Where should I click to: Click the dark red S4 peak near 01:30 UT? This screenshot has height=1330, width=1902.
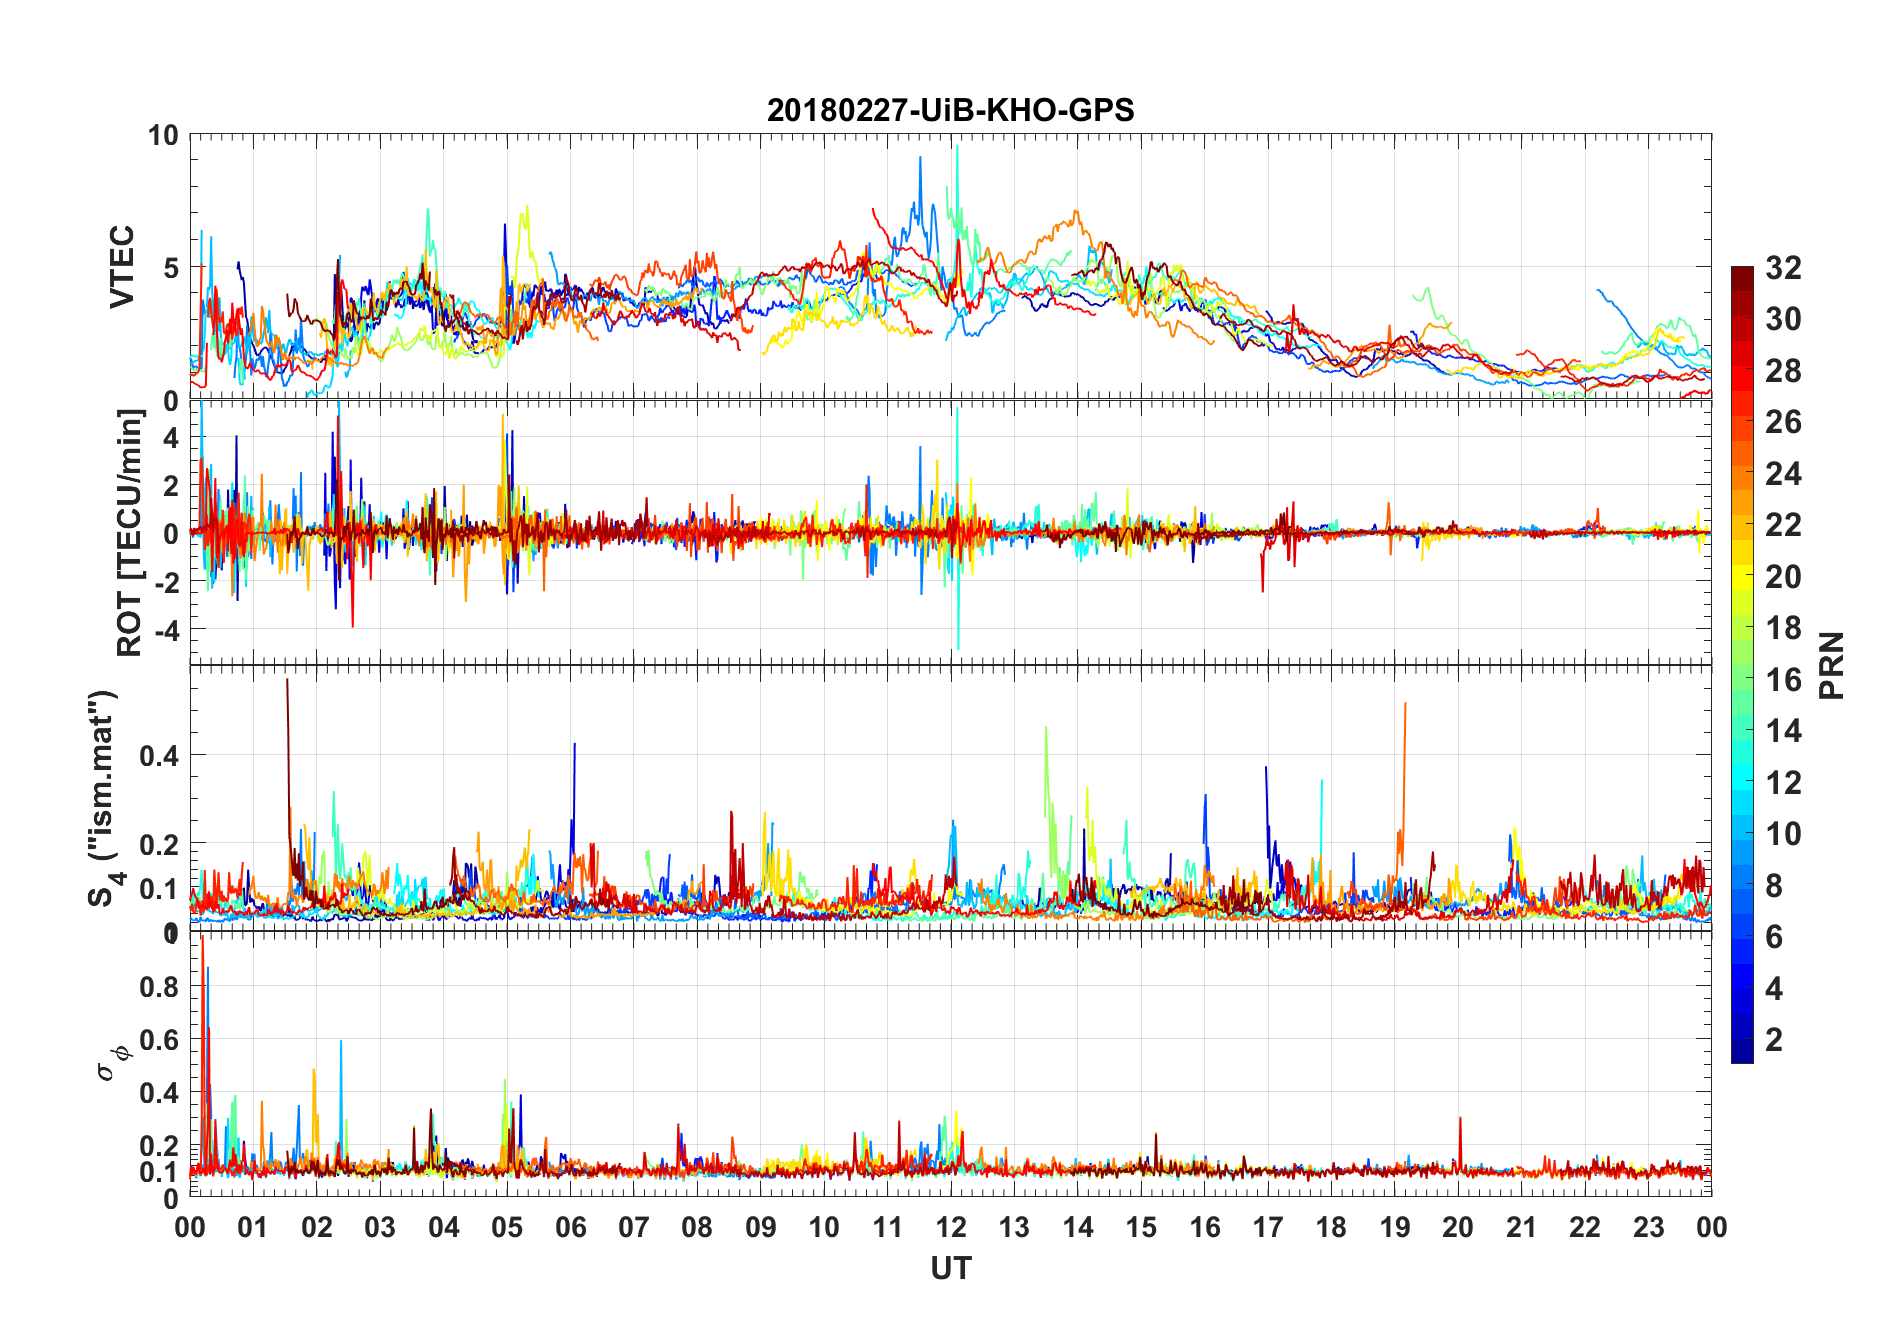tap(287, 681)
